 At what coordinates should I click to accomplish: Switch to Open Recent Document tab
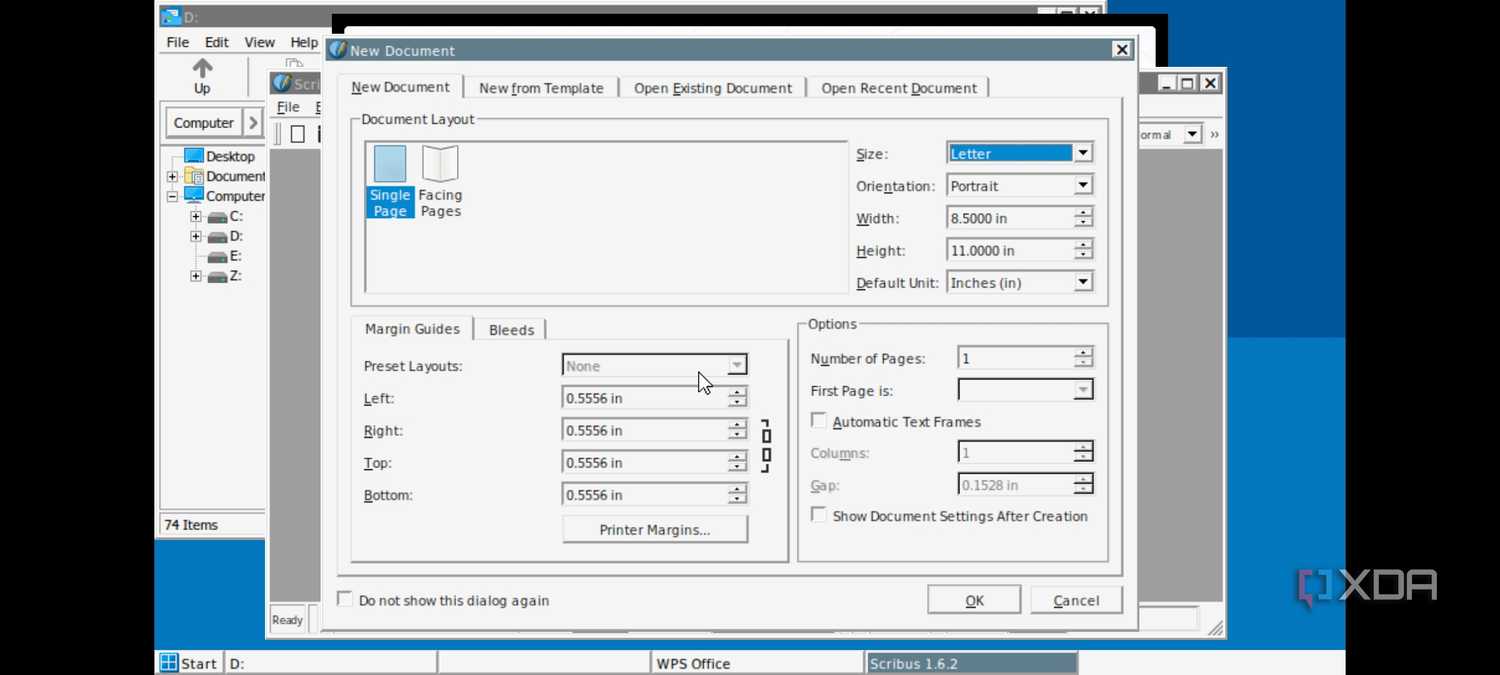tap(899, 88)
